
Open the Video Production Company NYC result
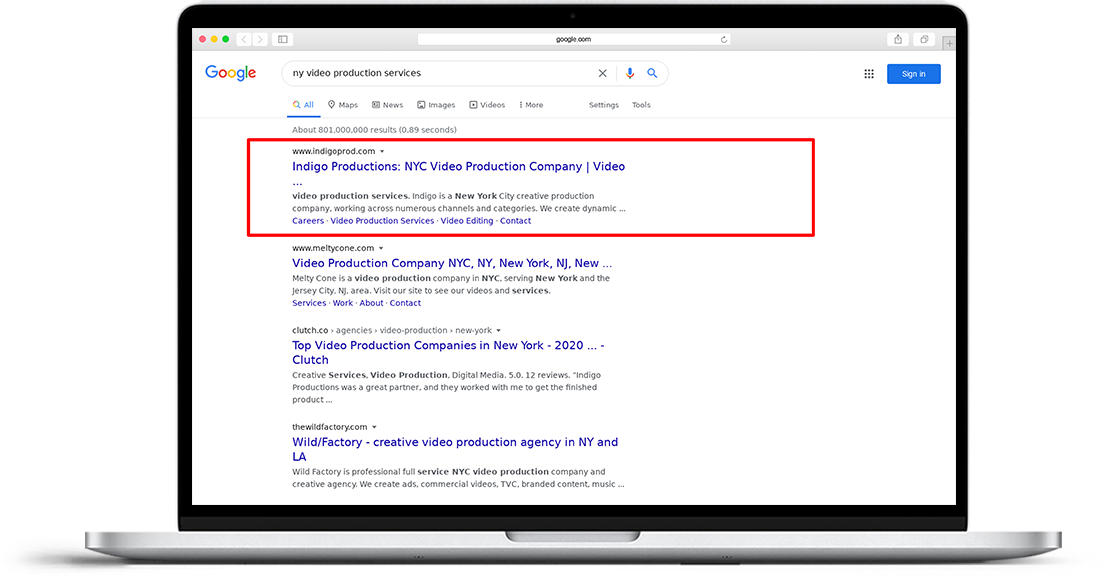(452, 263)
